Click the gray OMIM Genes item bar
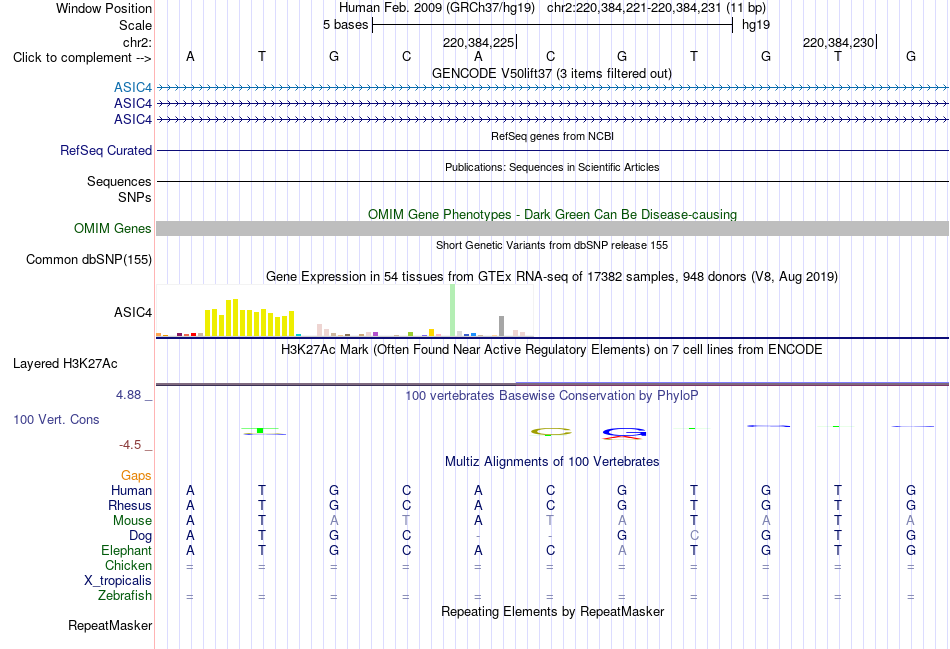This screenshot has width=950, height=649. [552, 228]
